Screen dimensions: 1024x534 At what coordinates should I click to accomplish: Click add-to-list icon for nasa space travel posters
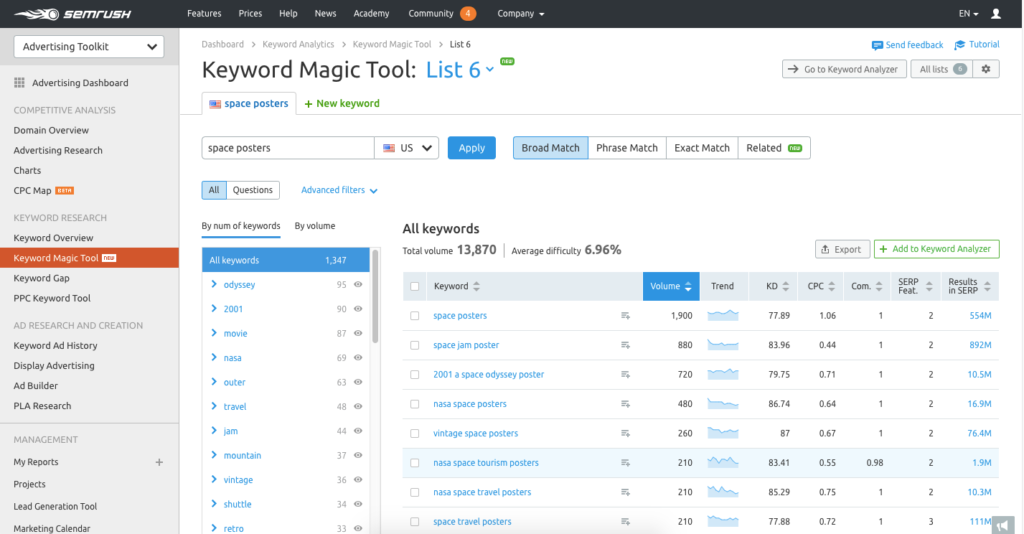625,492
